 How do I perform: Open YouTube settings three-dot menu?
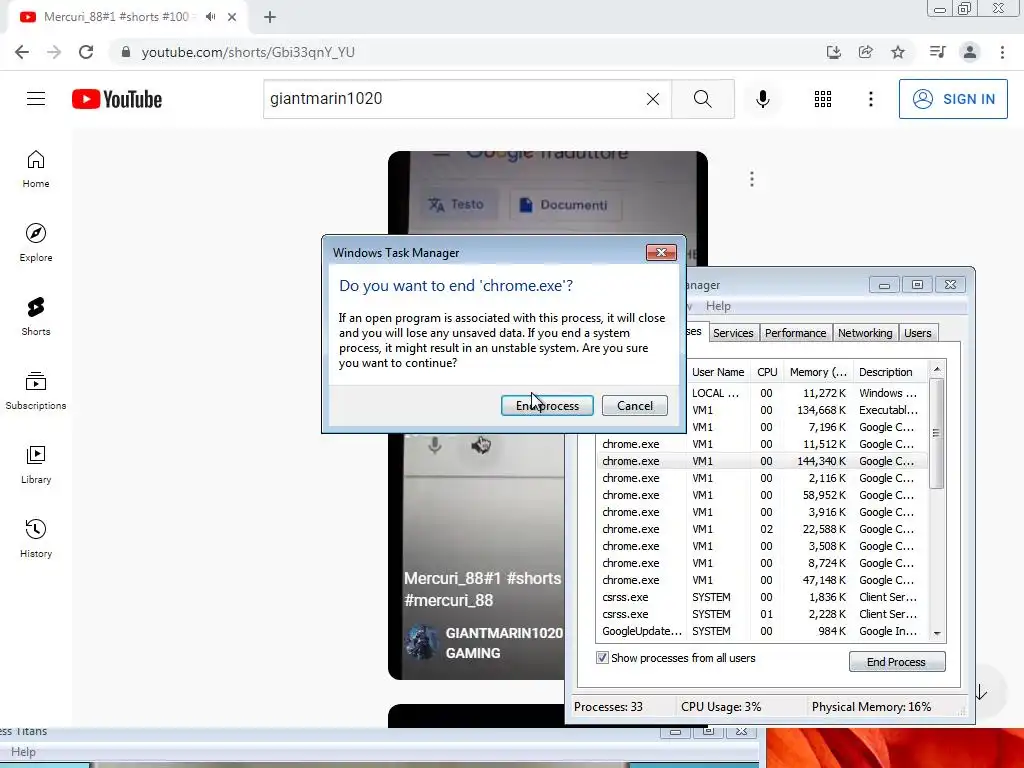pyautogui.click(x=871, y=99)
